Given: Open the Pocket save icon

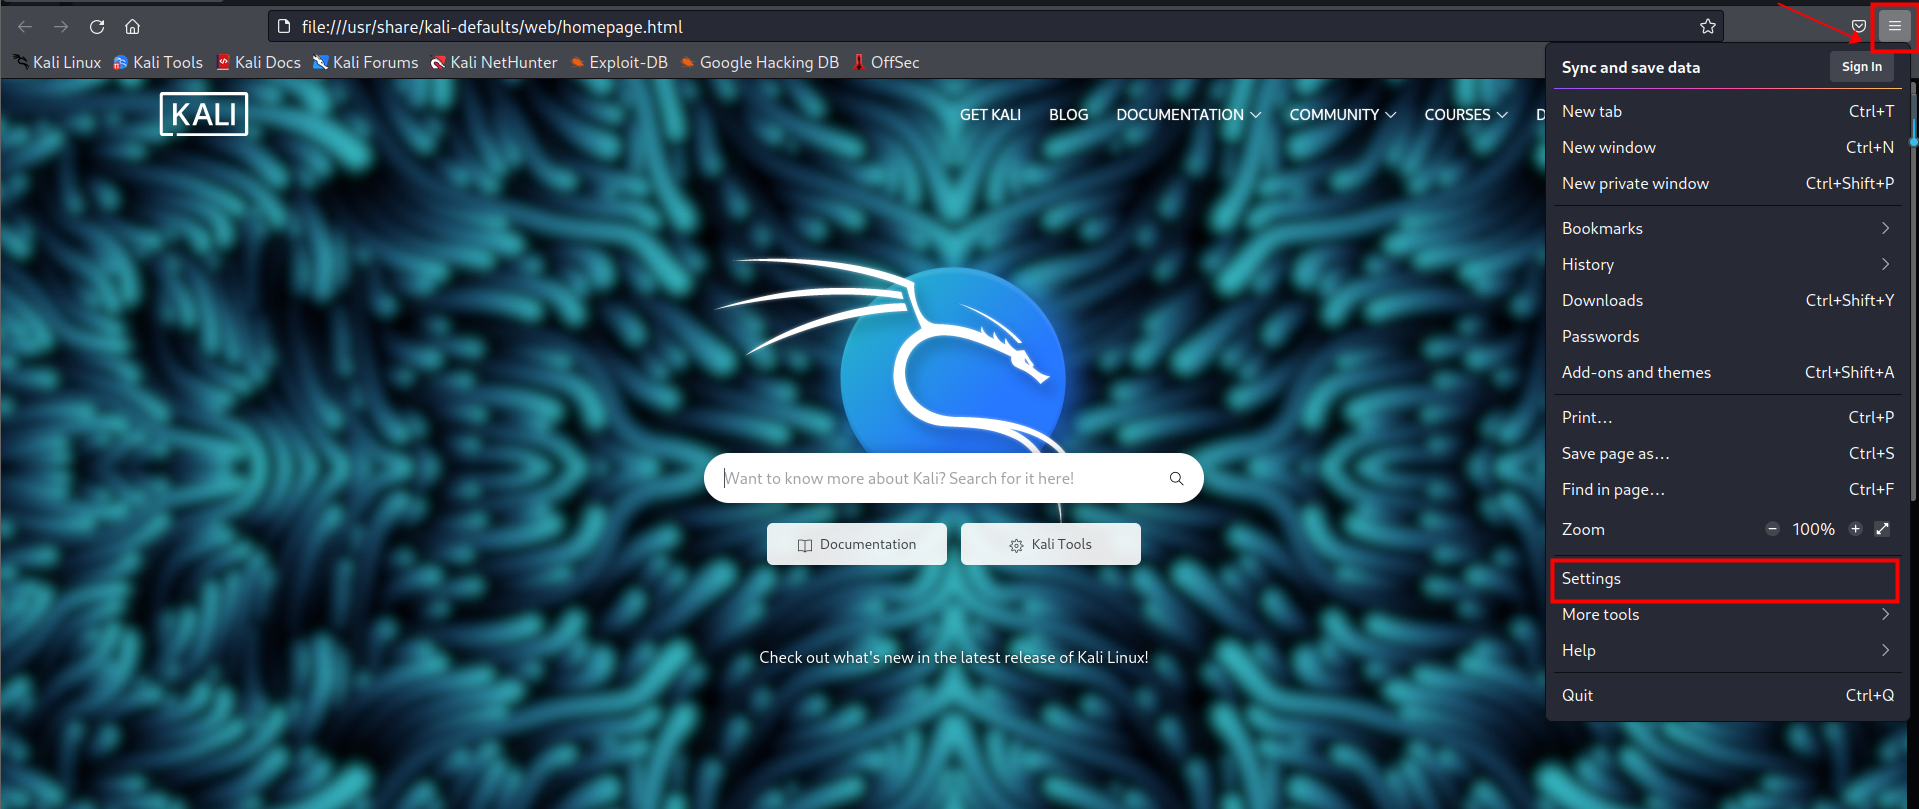Looking at the screenshot, I should (x=1859, y=27).
